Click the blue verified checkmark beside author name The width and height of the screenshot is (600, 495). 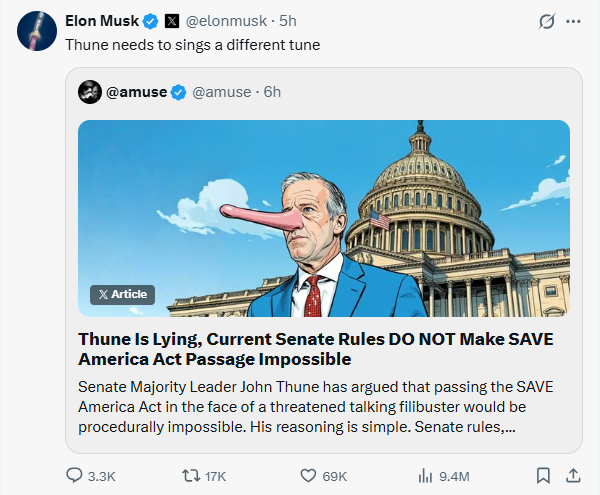(x=151, y=20)
